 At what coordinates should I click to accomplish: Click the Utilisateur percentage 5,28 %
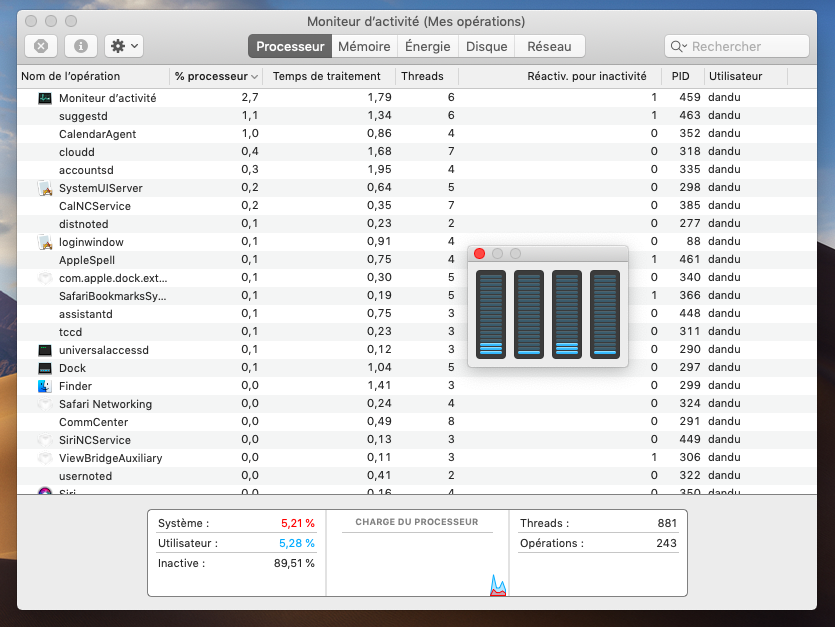297,543
